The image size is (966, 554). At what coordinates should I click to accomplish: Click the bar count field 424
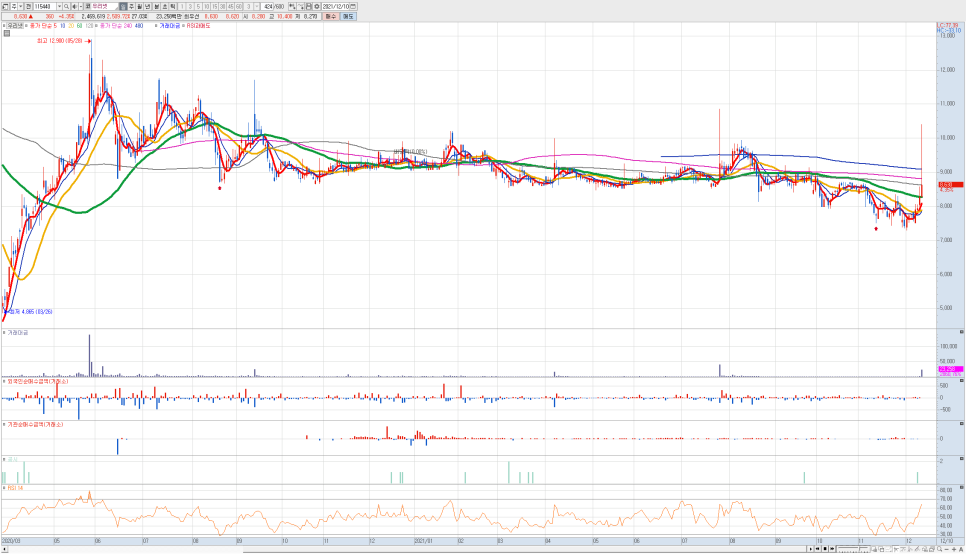point(267,6)
